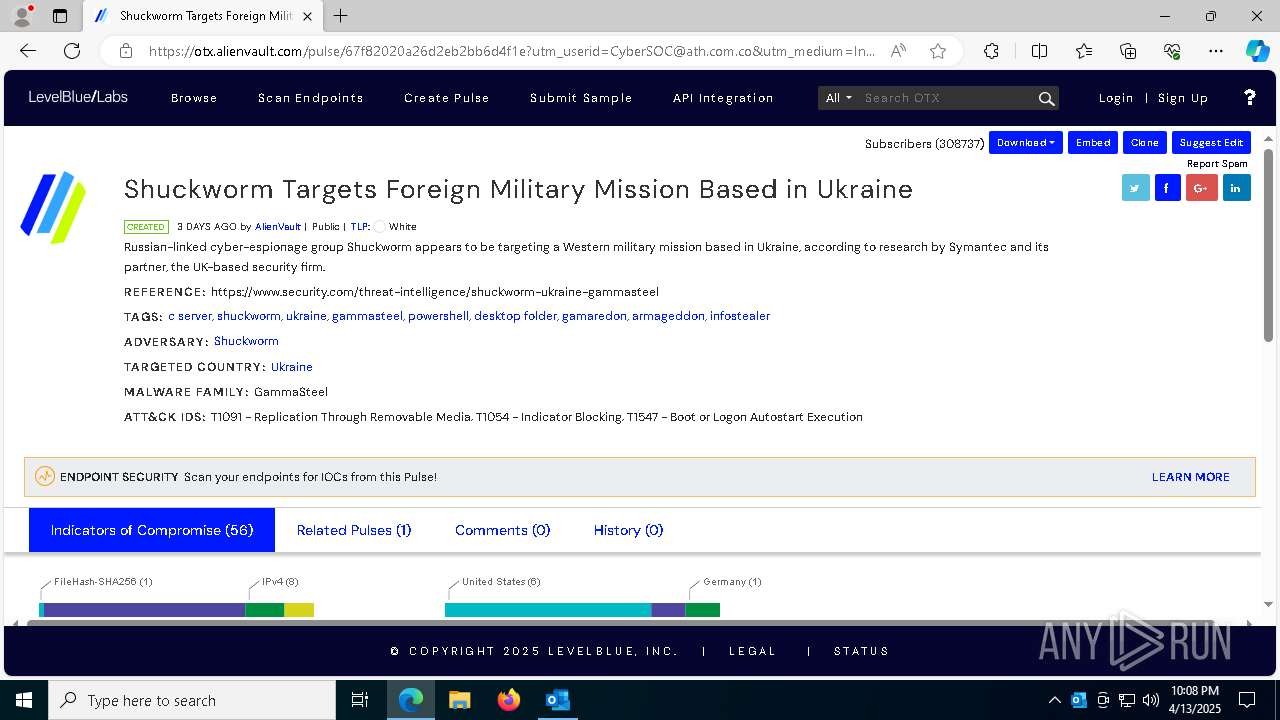Screen dimensions: 1280x720
Task: Click LEARN MORE about endpoint security
Action: coord(1191,477)
